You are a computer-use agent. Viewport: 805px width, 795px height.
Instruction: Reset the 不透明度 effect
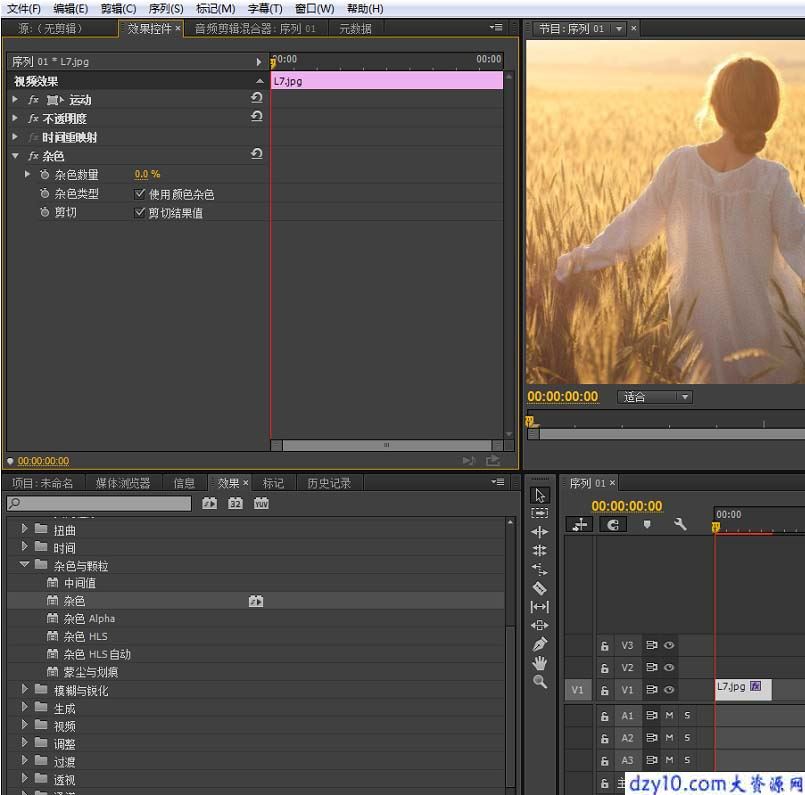(256, 117)
